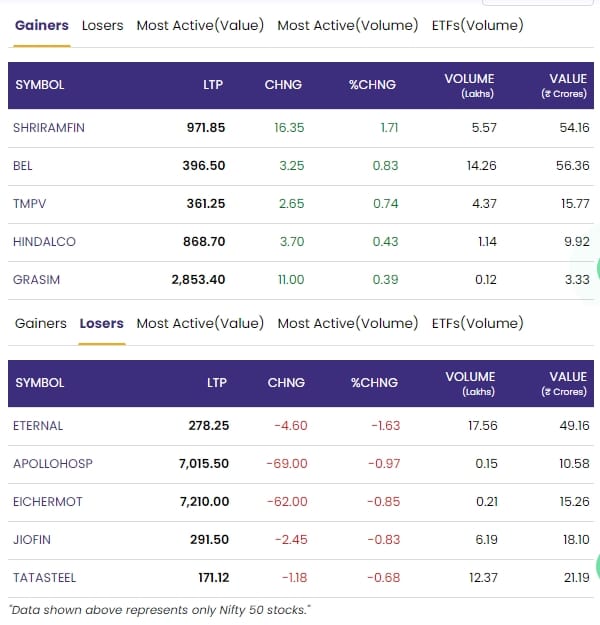Viewport: 600px width, 625px height.
Task: Select the TMPV symbol row
Action: [28, 204]
